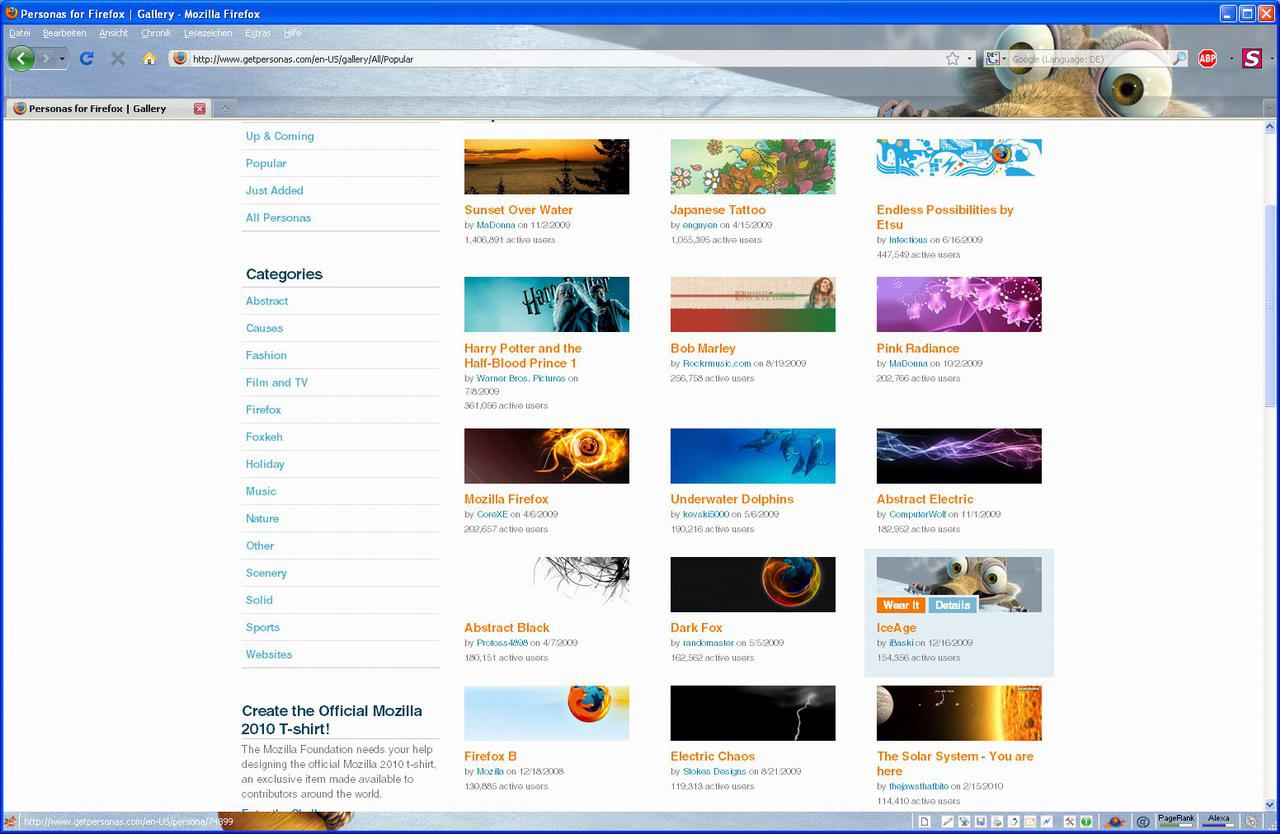Open the Datei menu
The image size is (1280, 834).
(x=19, y=33)
